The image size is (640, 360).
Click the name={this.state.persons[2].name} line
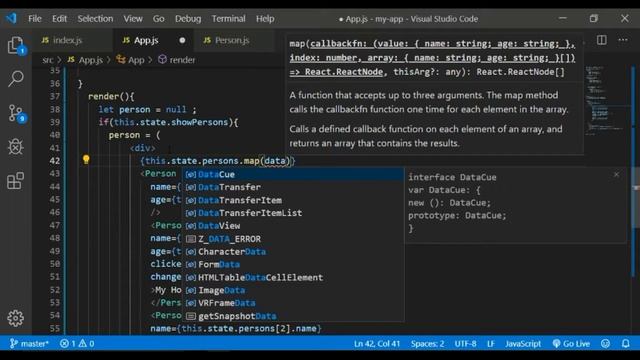click(x=236, y=328)
